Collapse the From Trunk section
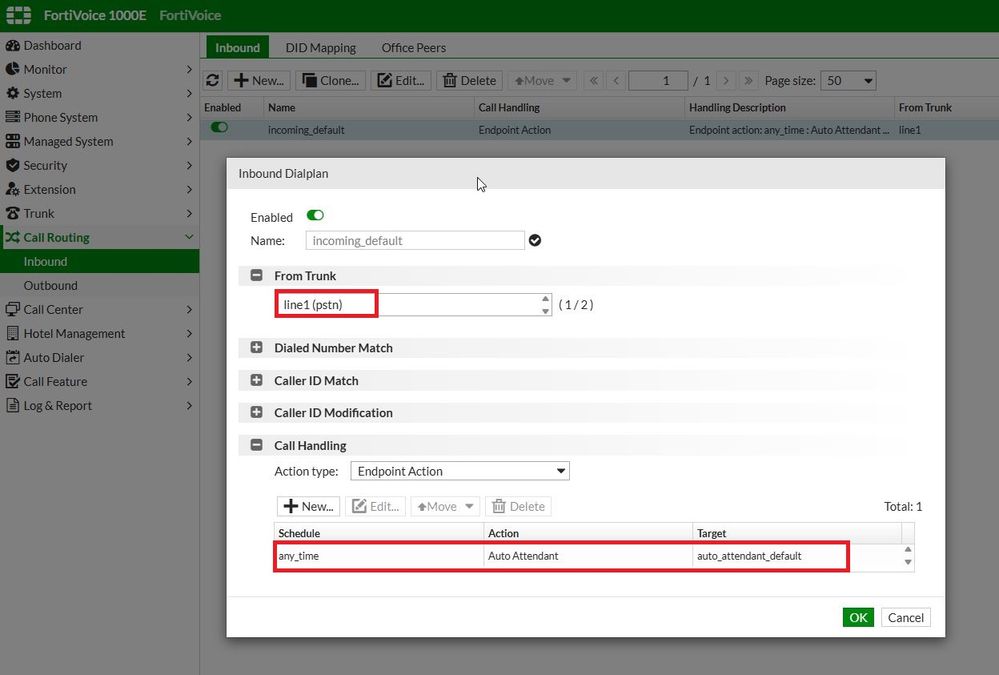 (x=256, y=276)
